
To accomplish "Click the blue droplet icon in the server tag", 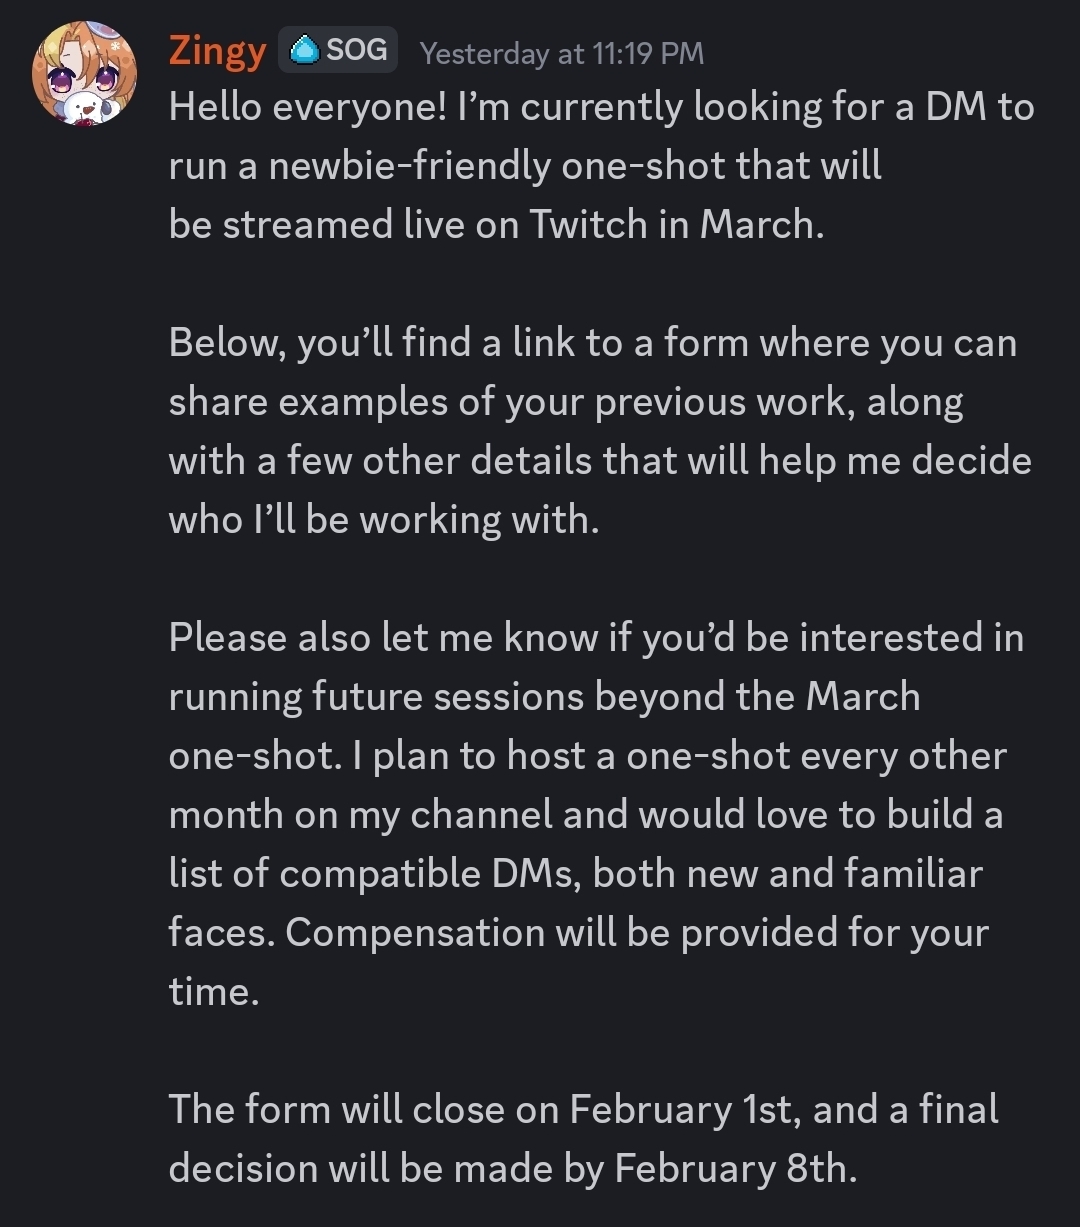I will click(305, 50).
